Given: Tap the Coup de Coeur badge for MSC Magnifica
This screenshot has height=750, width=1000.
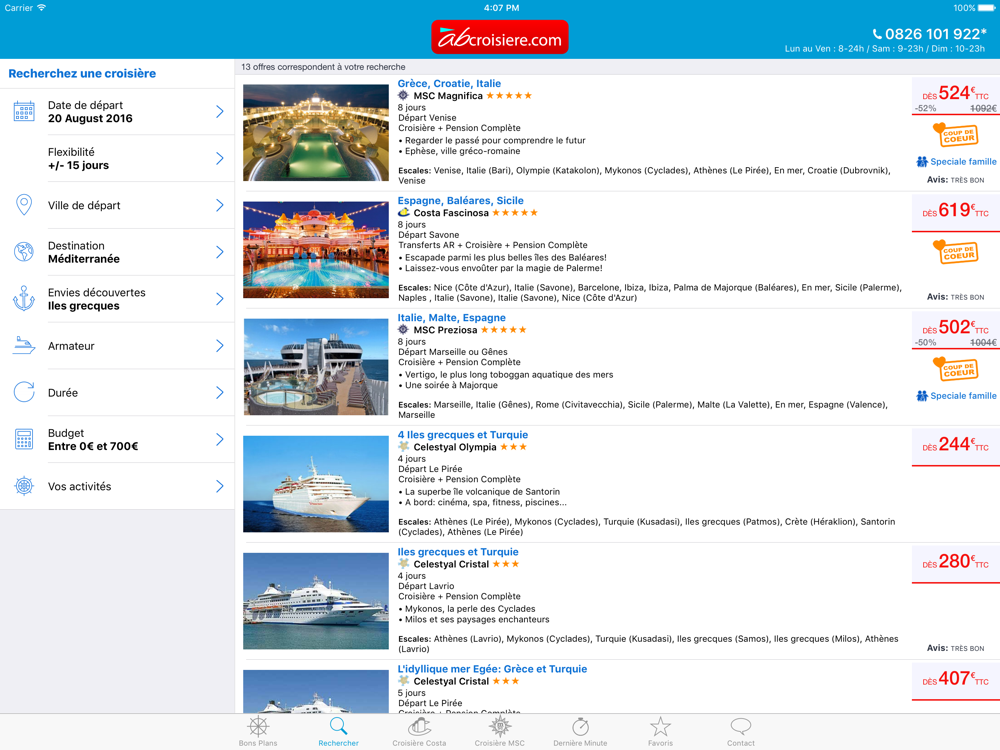Looking at the screenshot, I should coord(955,134).
